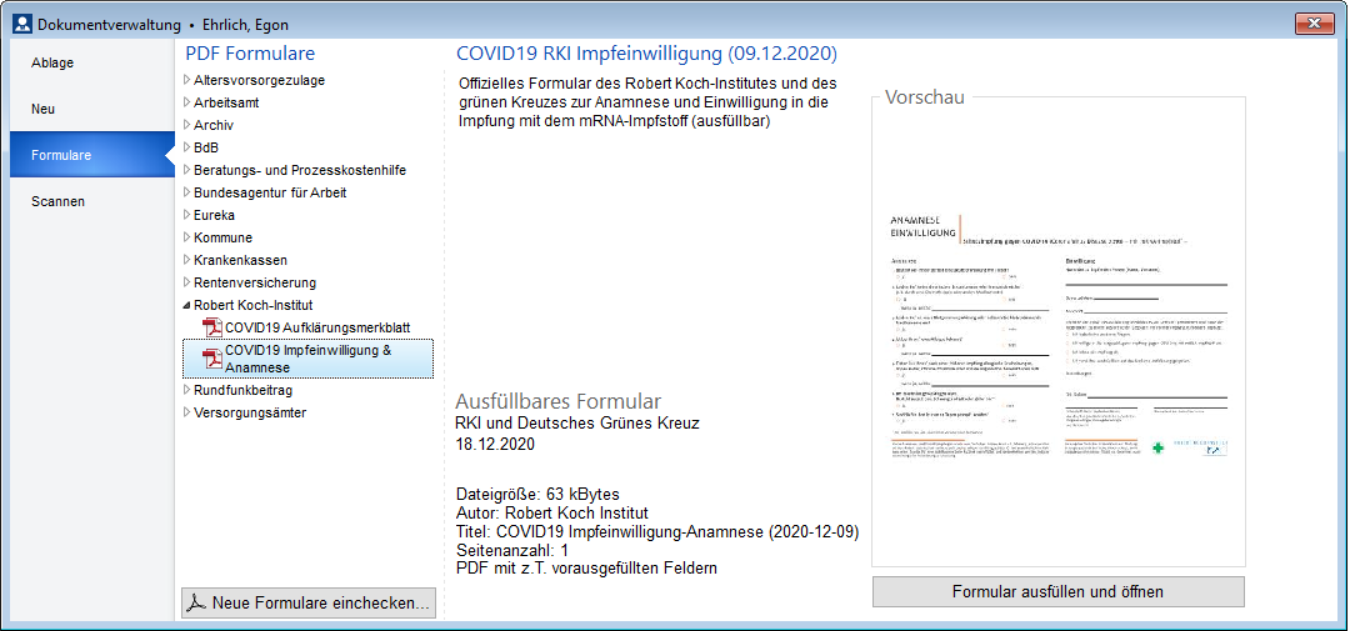
Task: Expand the Krankenkassen folder arrow
Action: [x=187, y=260]
